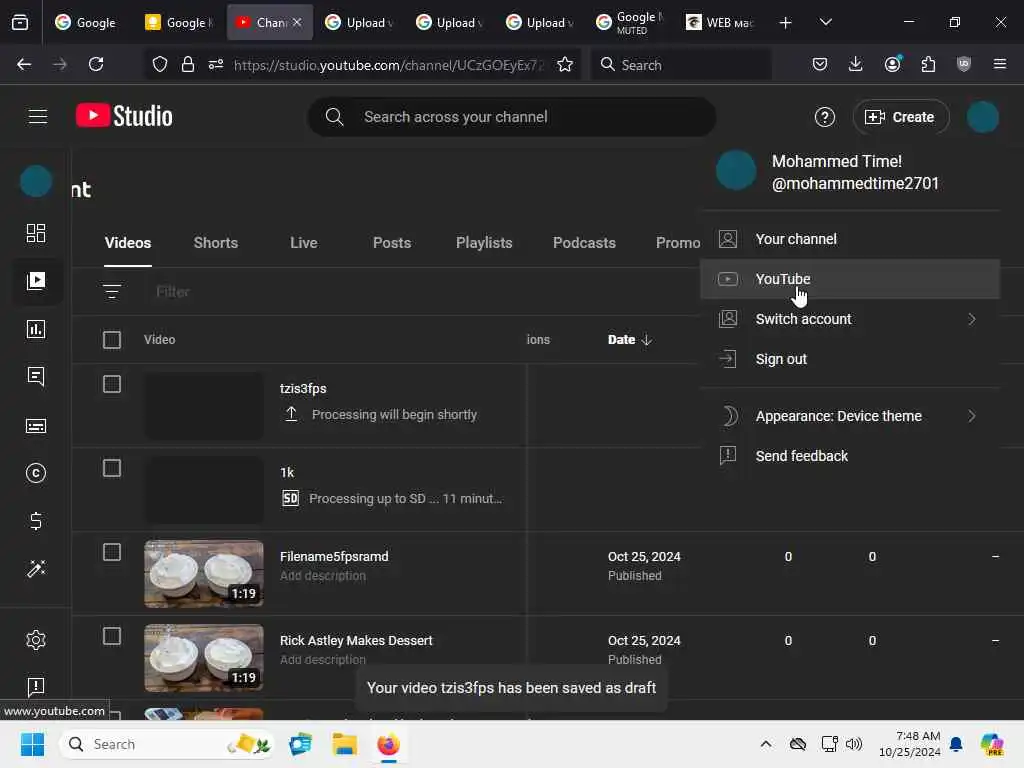Screen dimensions: 1024x768
Task: Click the Windows taskbar search box
Action: tap(167, 744)
